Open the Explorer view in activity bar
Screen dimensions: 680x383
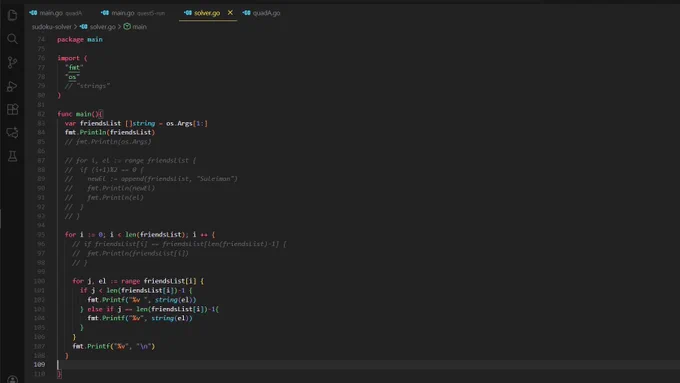(12, 15)
